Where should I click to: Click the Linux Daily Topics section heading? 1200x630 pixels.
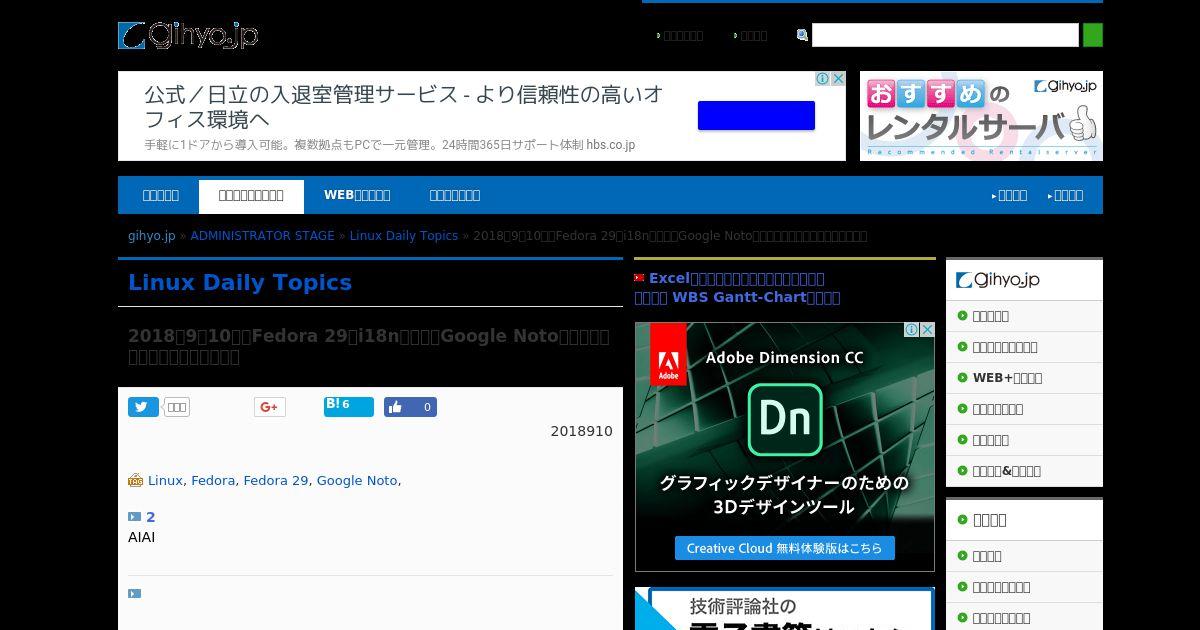pos(240,282)
